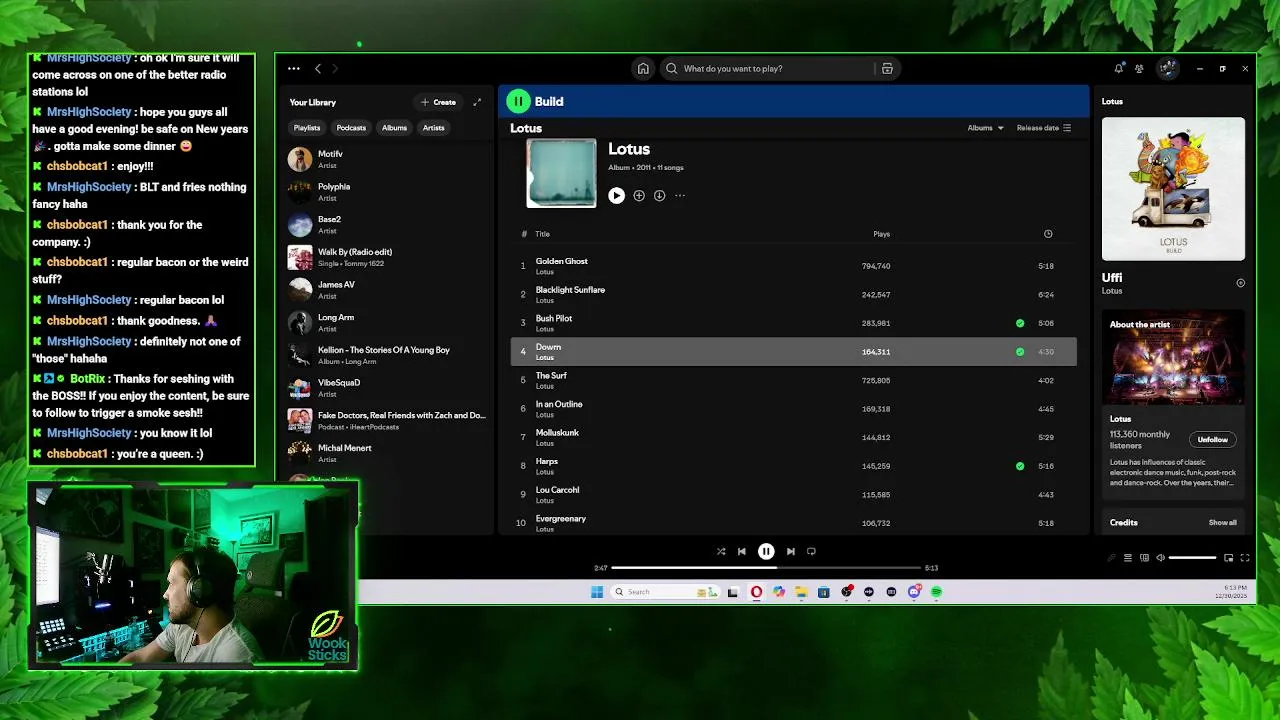Open Michal Menert artist in library
Screen dimensions: 1280x720
tap(386, 453)
